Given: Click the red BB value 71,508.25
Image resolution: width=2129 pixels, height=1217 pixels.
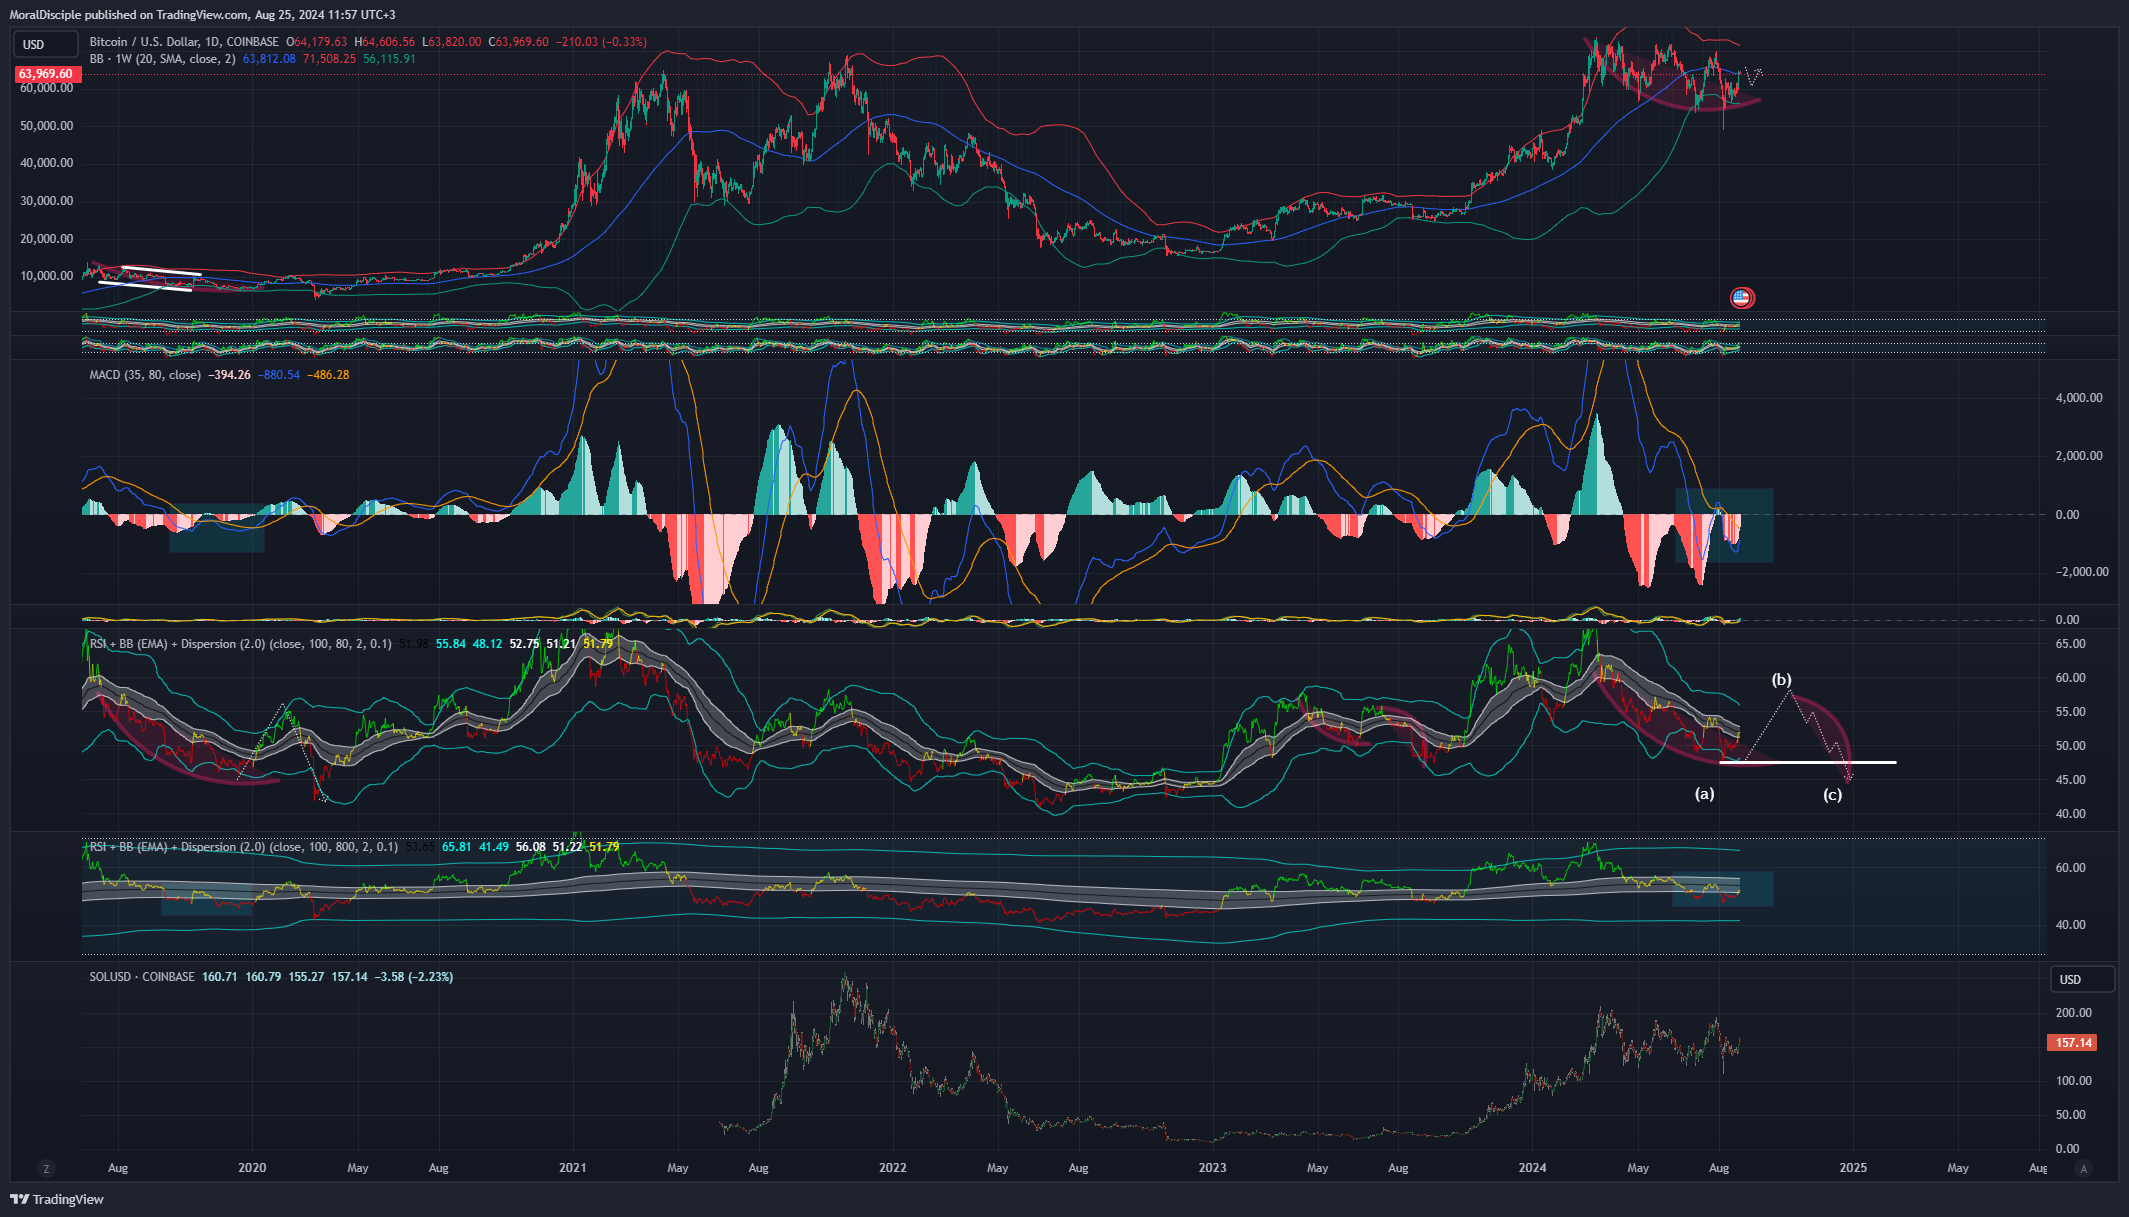Looking at the screenshot, I should (x=329, y=59).
